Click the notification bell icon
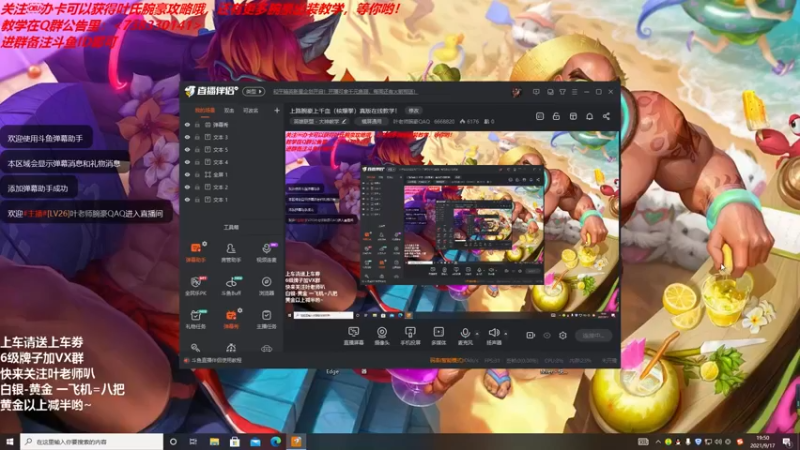Screen dimensions: 800x450 [x=589, y=116]
